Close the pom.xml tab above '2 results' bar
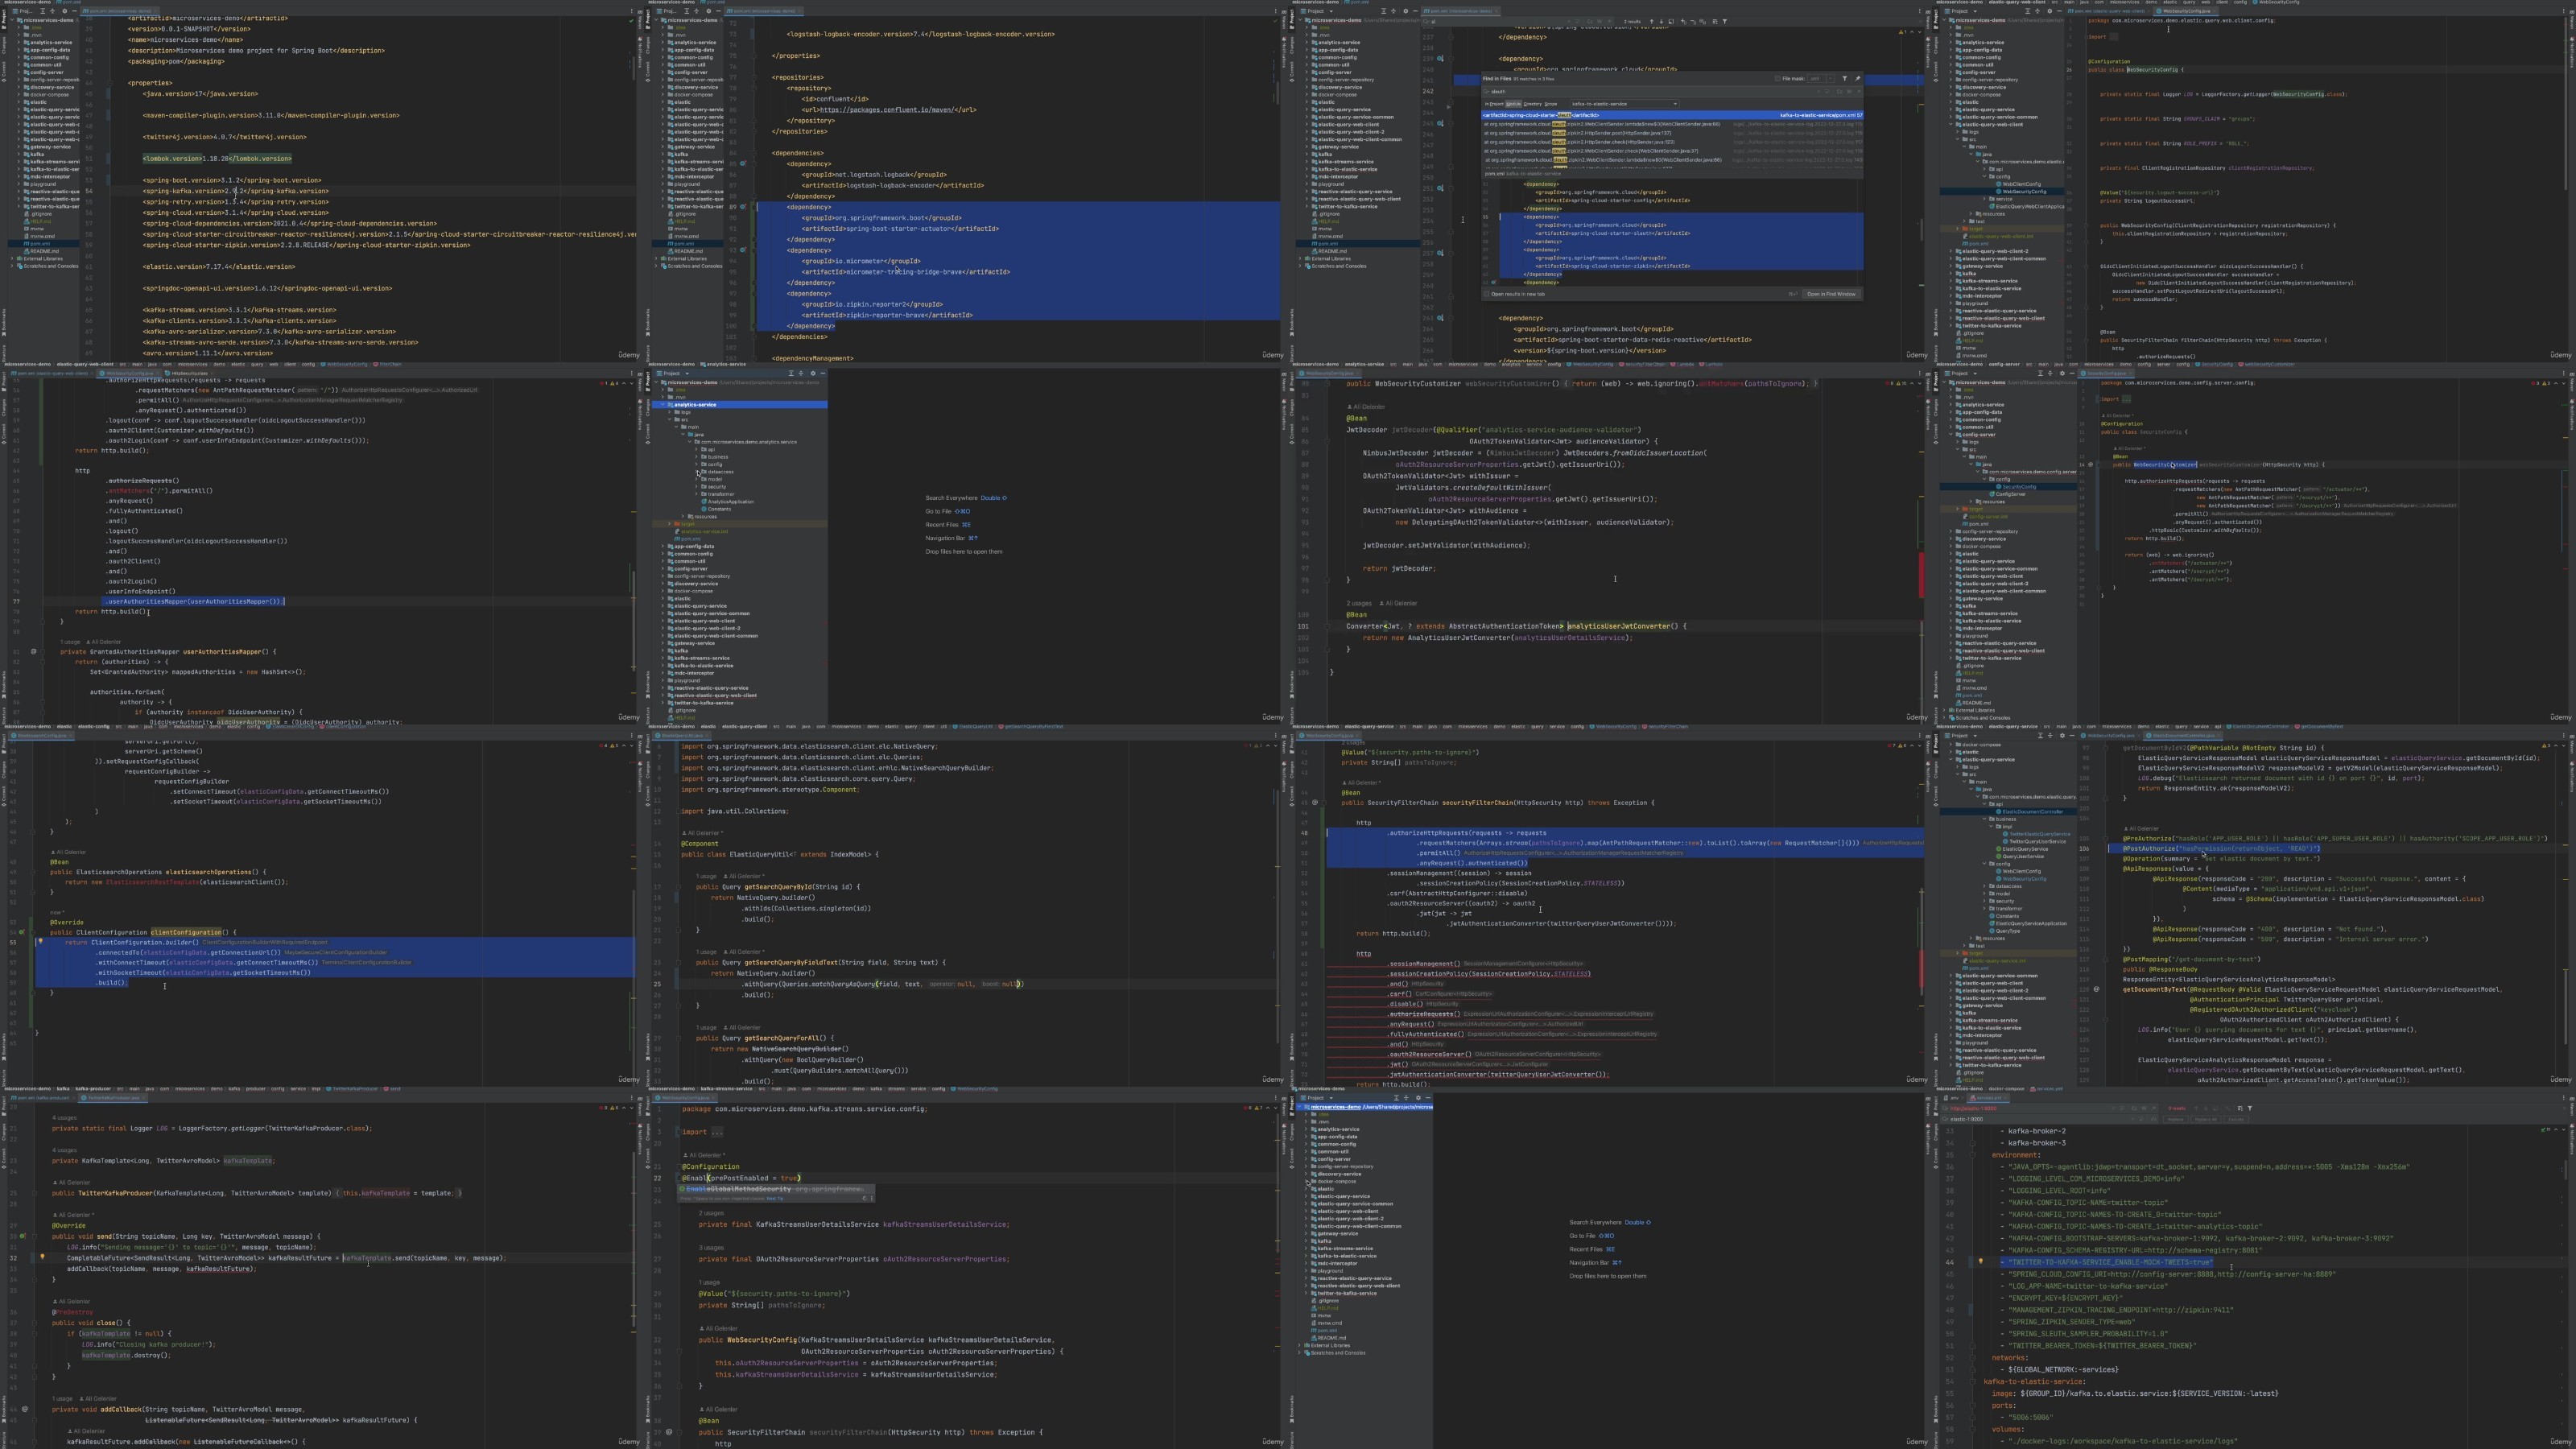2576x1449 pixels. click(1497, 11)
